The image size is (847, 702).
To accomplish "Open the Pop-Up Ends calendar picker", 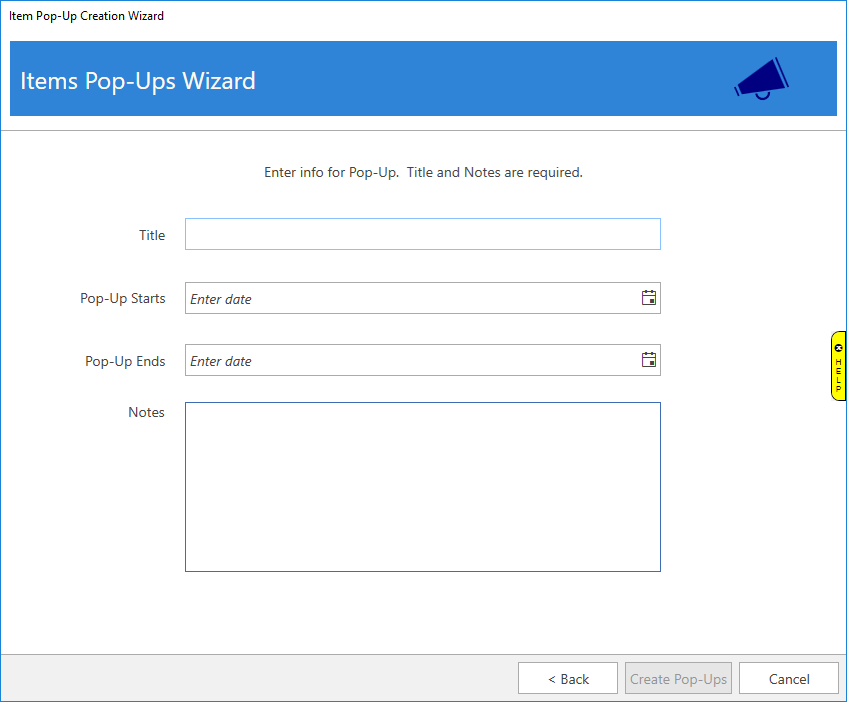I will click(648, 360).
